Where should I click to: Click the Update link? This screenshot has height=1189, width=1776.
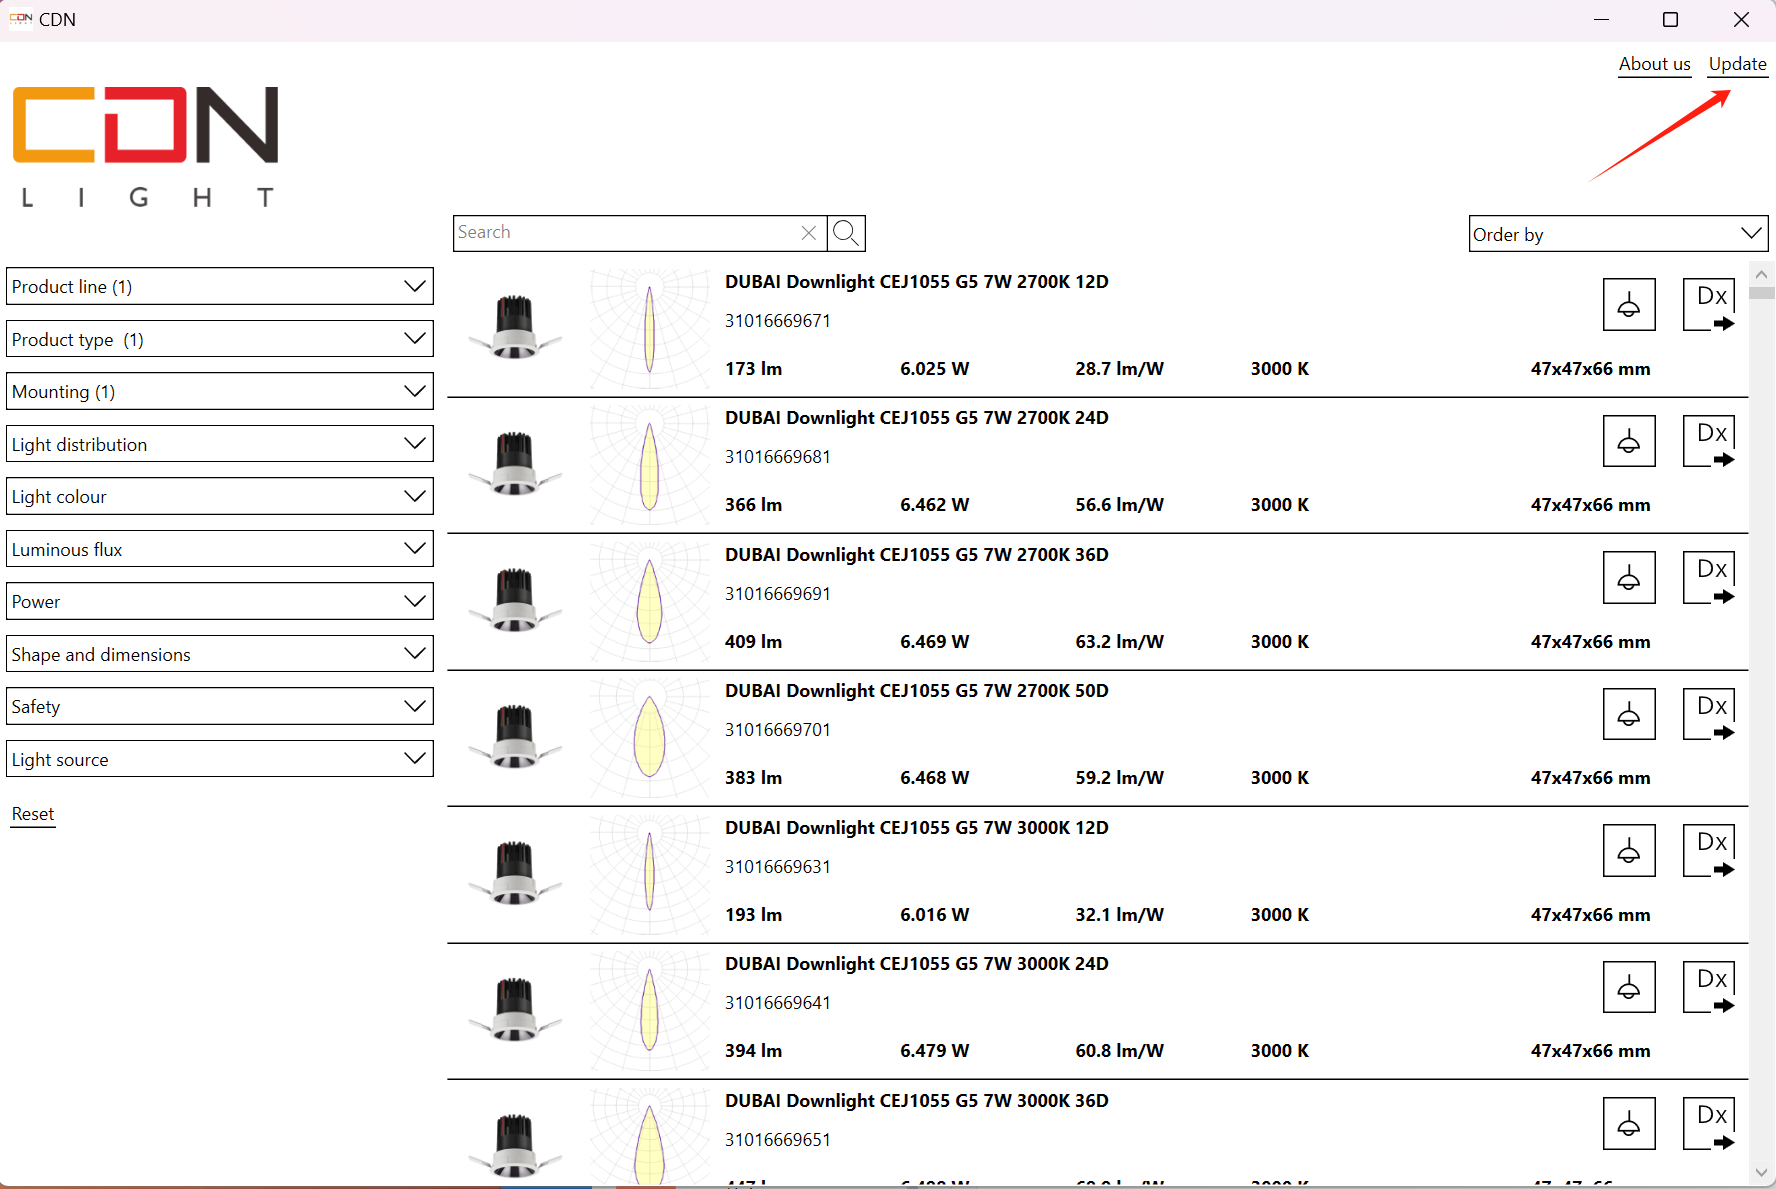pyautogui.click(x=1737, y=64)
